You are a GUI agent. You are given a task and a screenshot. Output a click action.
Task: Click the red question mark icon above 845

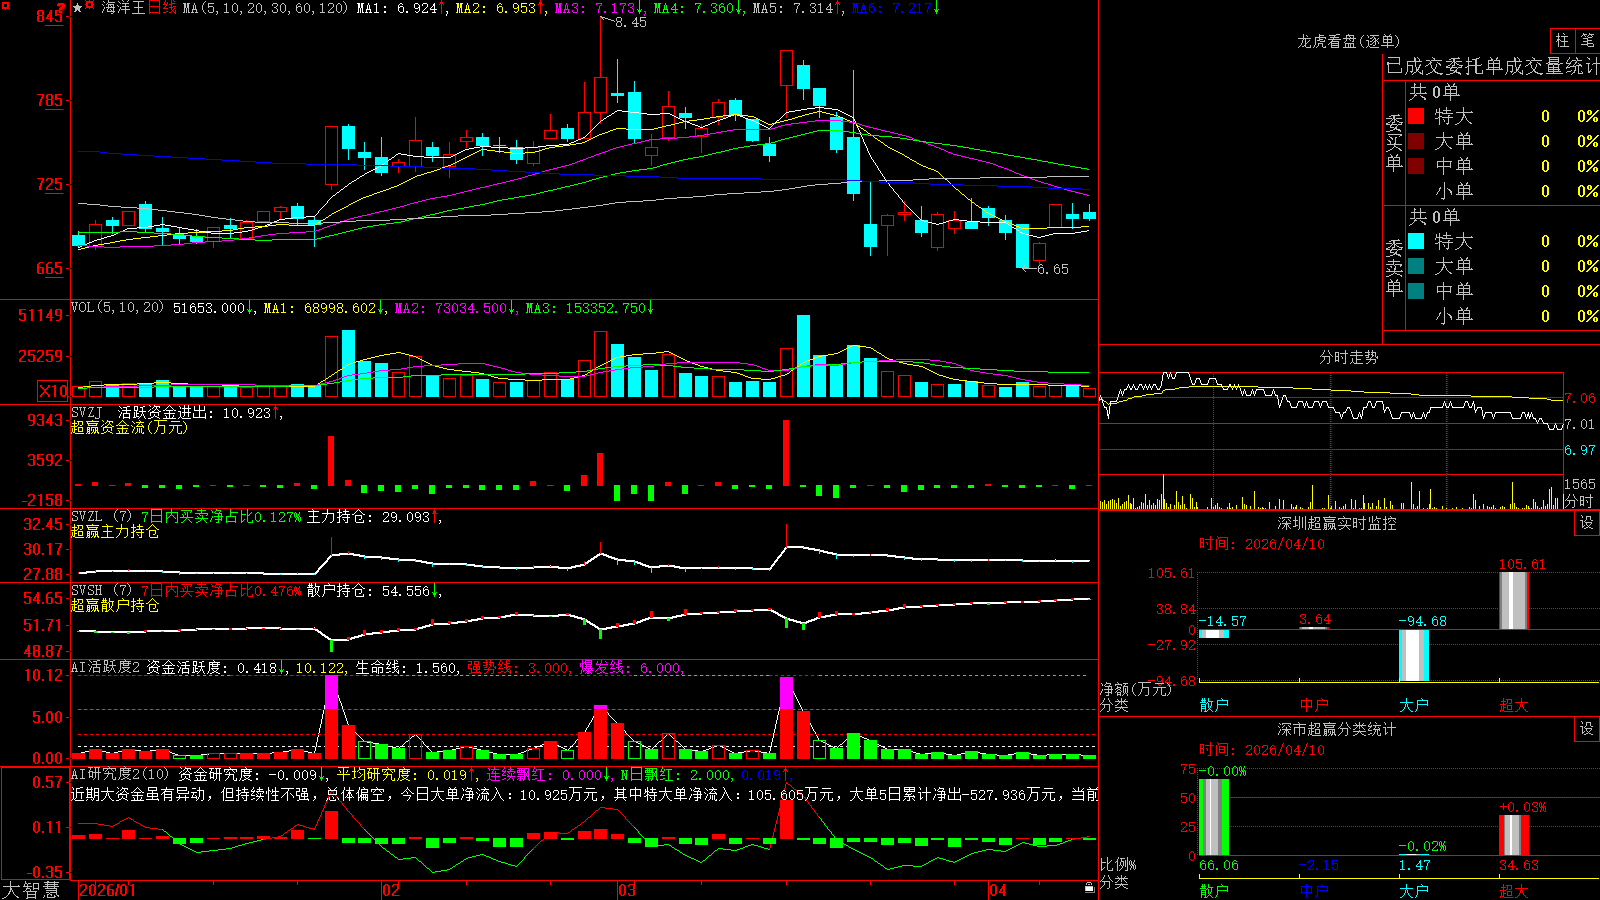[x=62, y=8]
